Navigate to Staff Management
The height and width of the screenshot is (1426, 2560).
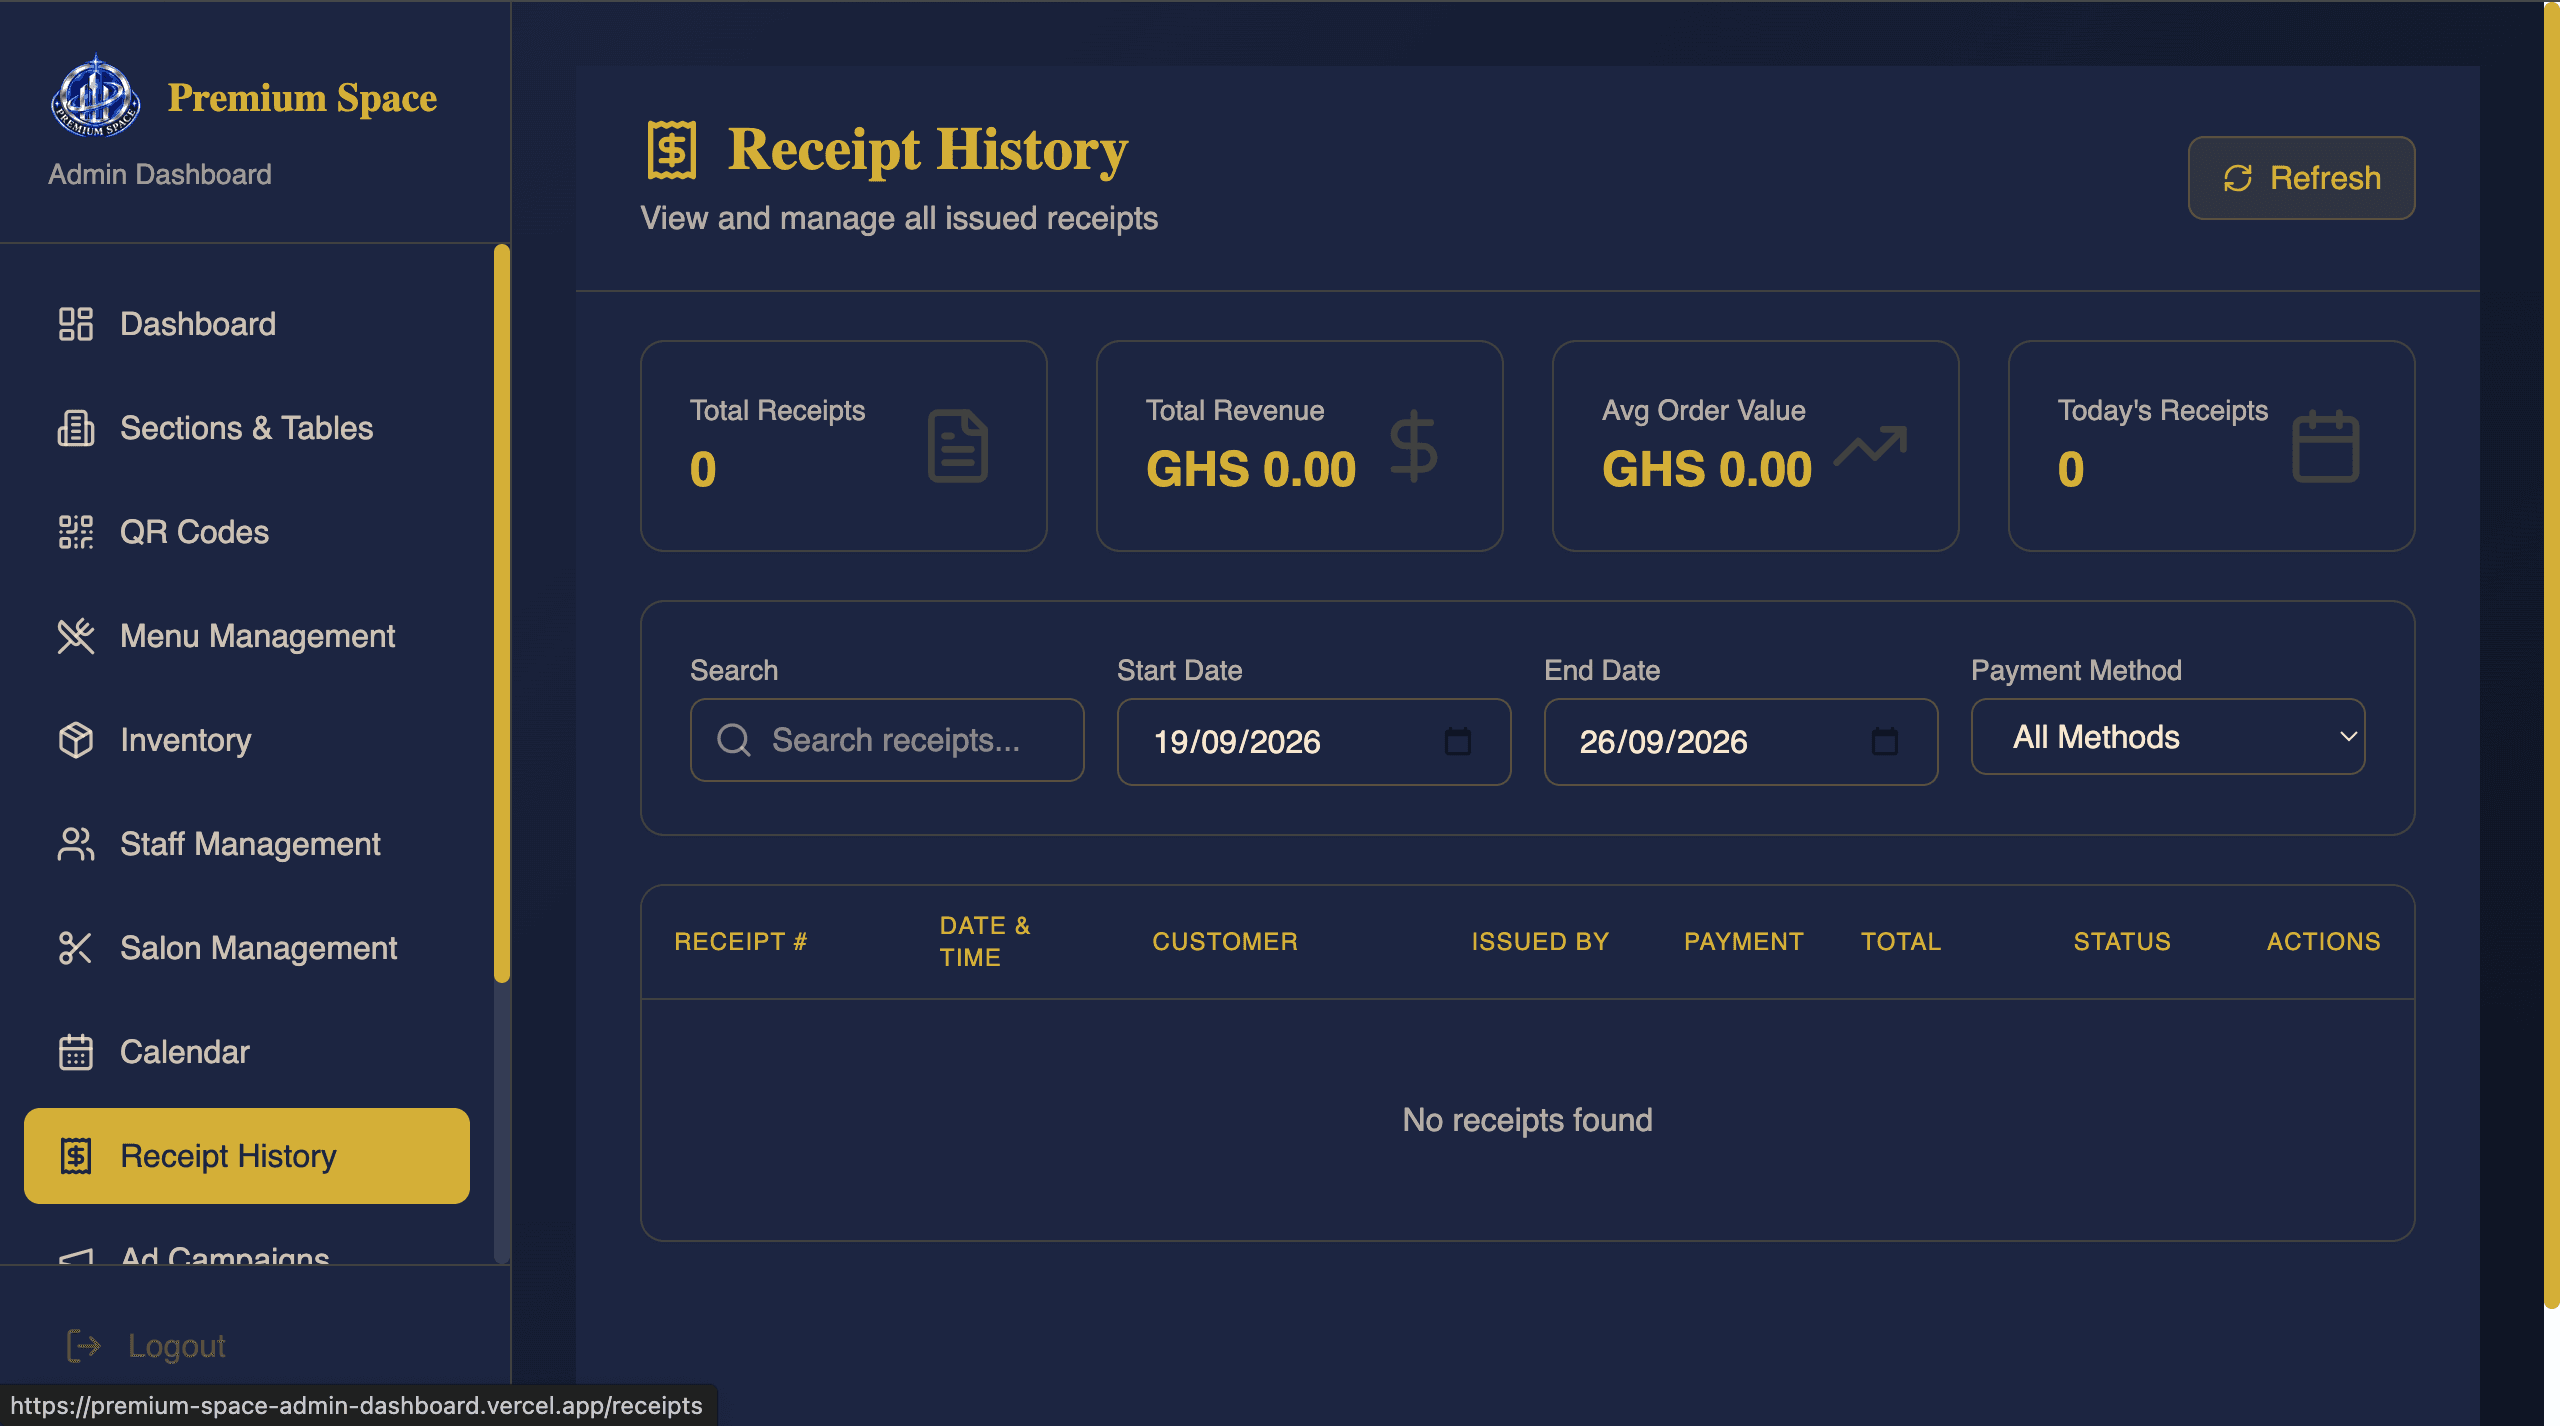pyautogui.click(x=247, y=844)
